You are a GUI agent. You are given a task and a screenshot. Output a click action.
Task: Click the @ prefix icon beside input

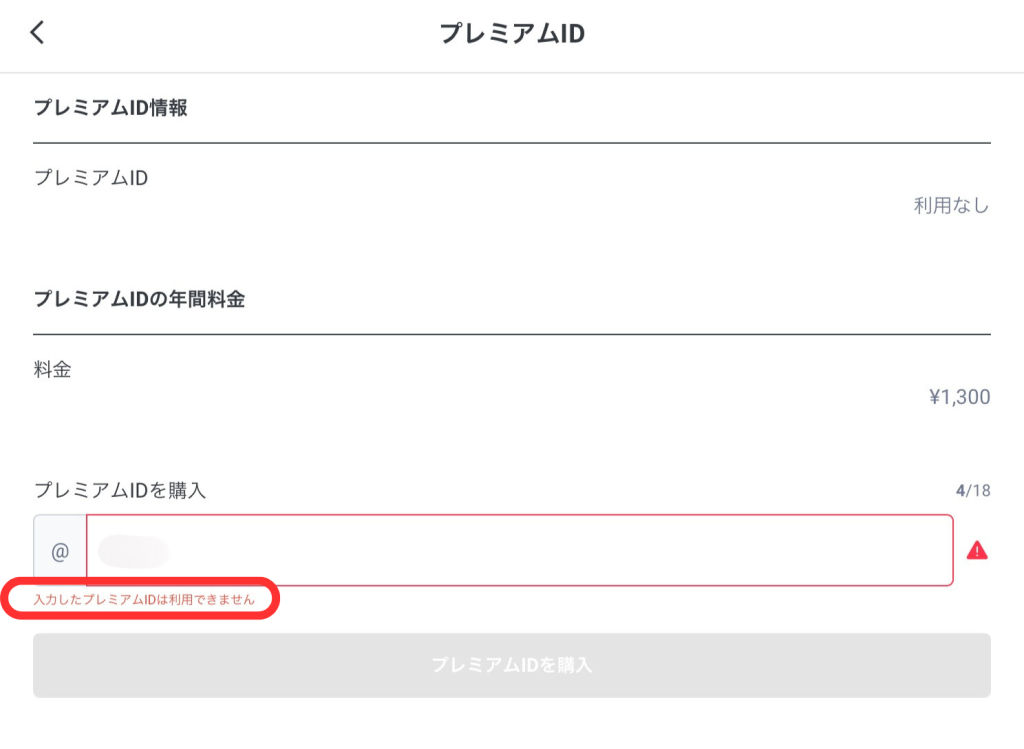pyautogui.click(x=60, y=549)
